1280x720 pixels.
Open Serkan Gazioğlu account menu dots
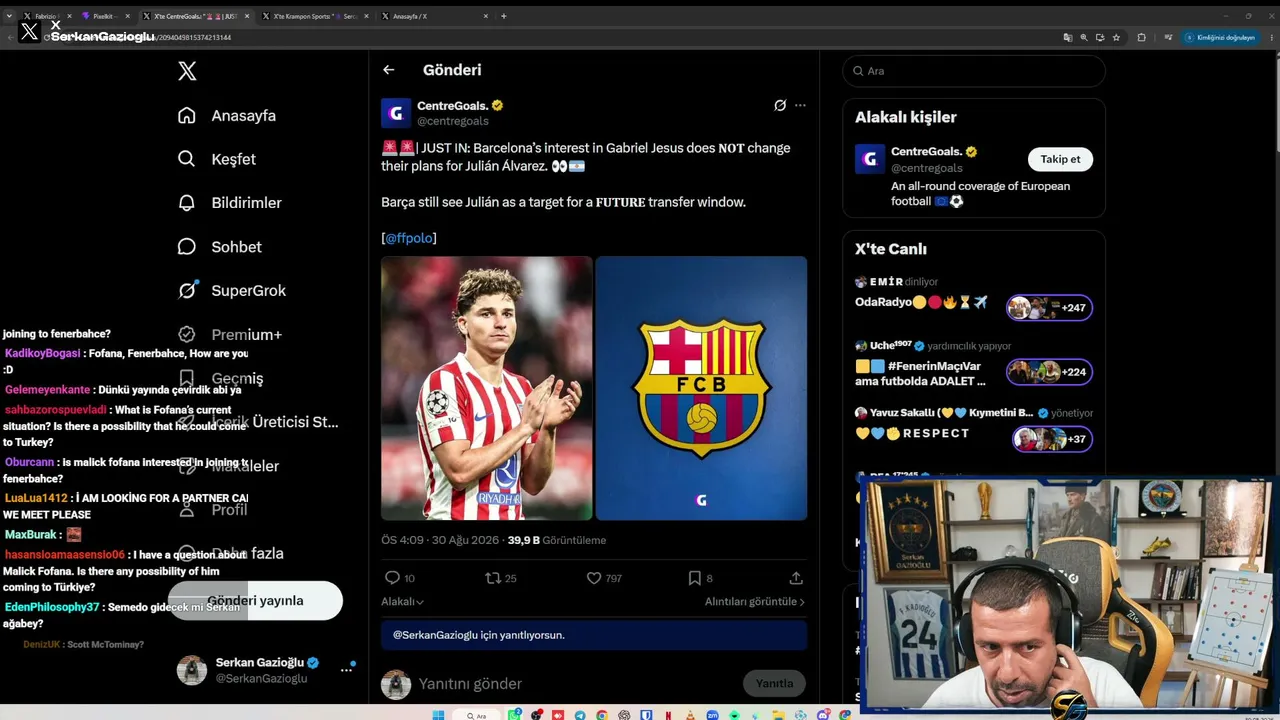pos(346,670)
